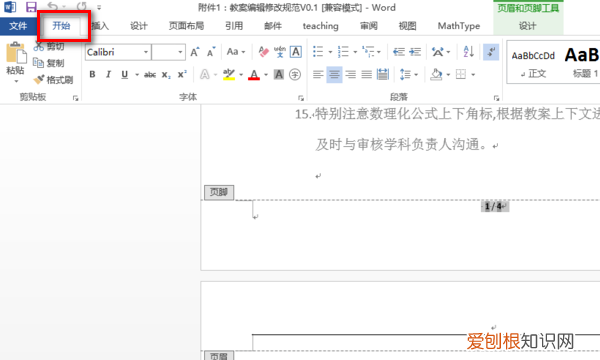
Task: Toggle align right
Action: tap(351, 74)
